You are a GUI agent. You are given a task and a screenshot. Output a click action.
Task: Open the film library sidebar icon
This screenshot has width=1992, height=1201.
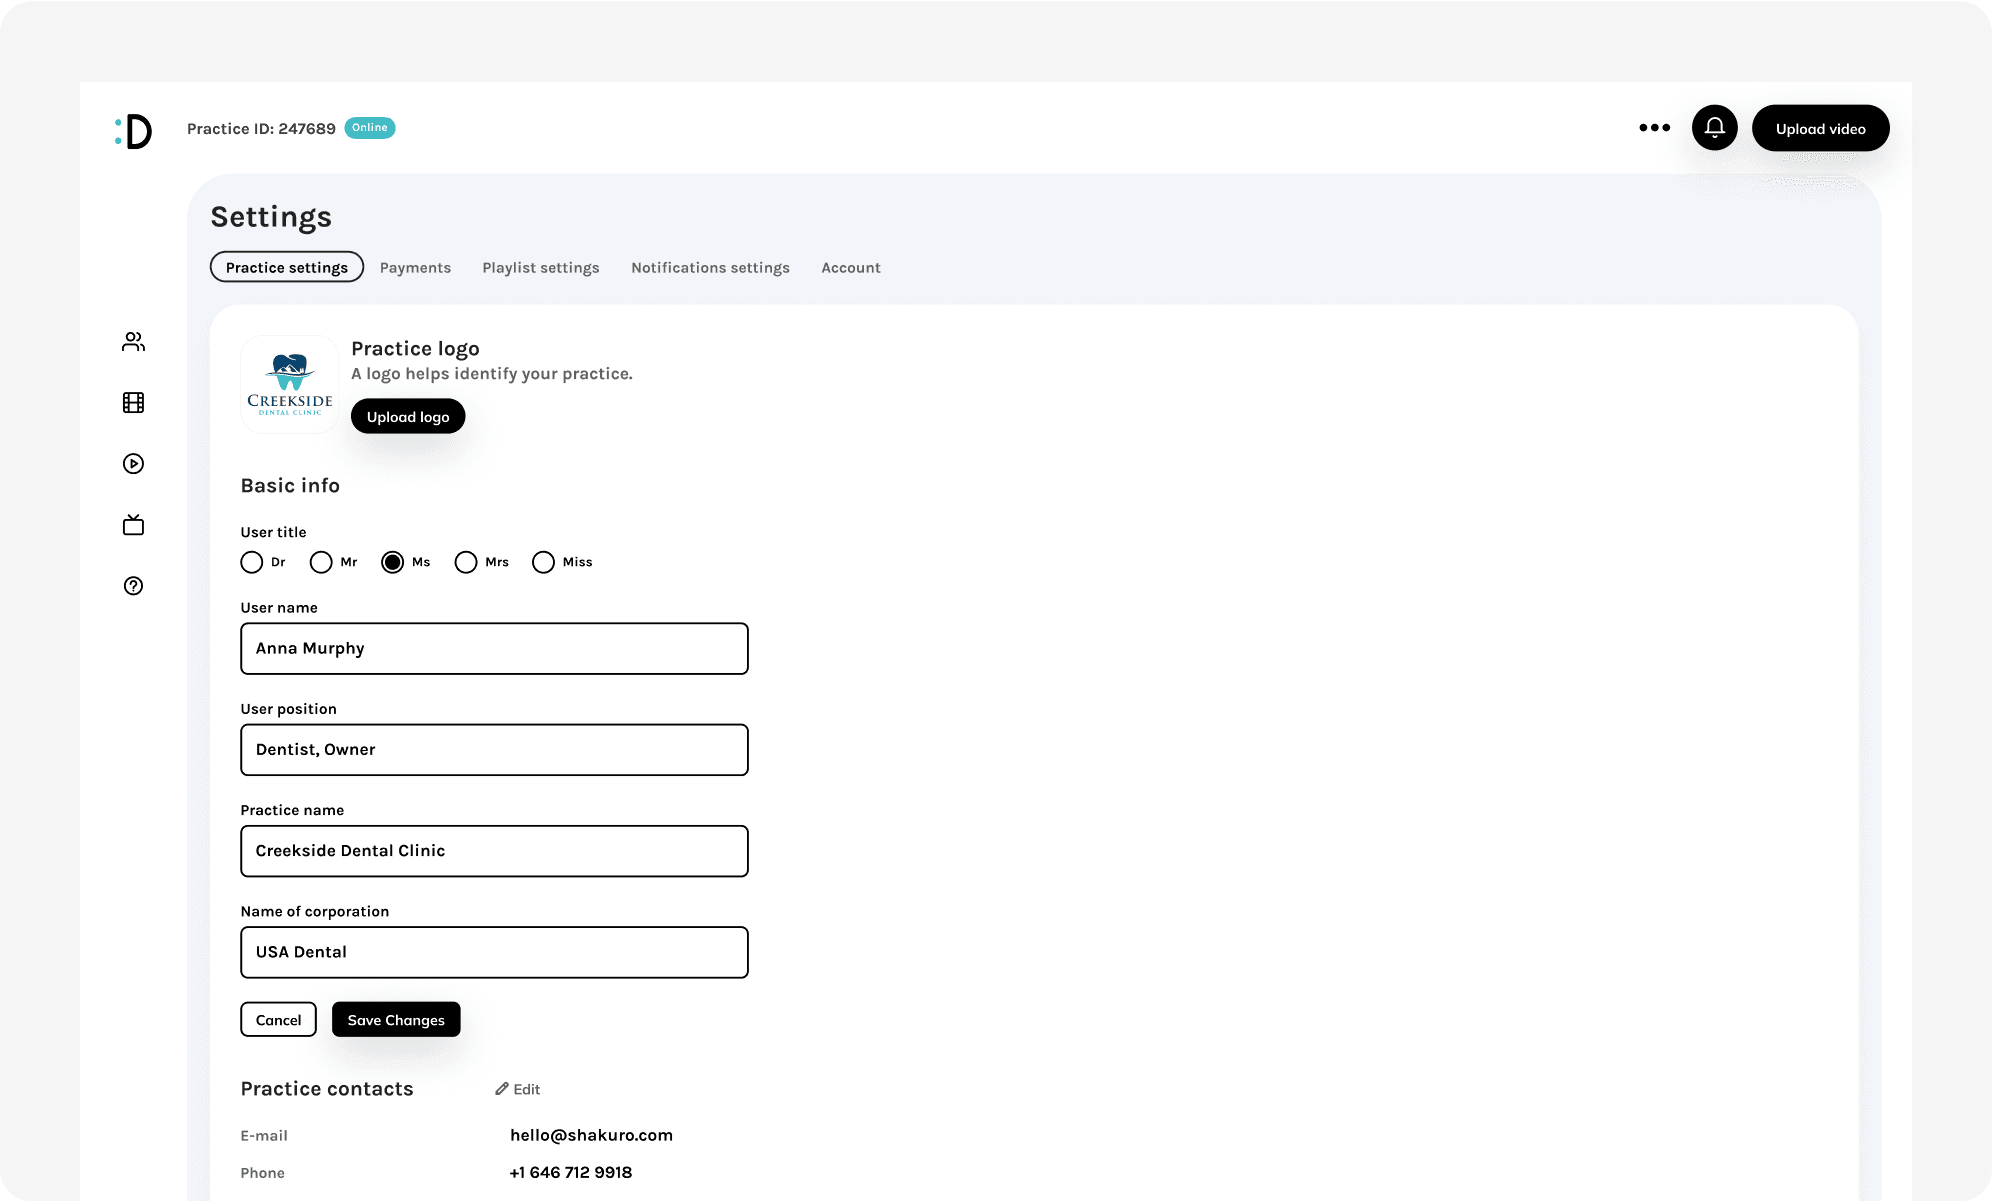(x=133, y=403)
